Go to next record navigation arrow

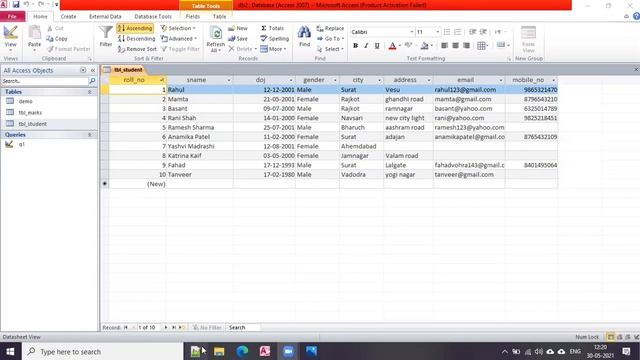point(166,327)
